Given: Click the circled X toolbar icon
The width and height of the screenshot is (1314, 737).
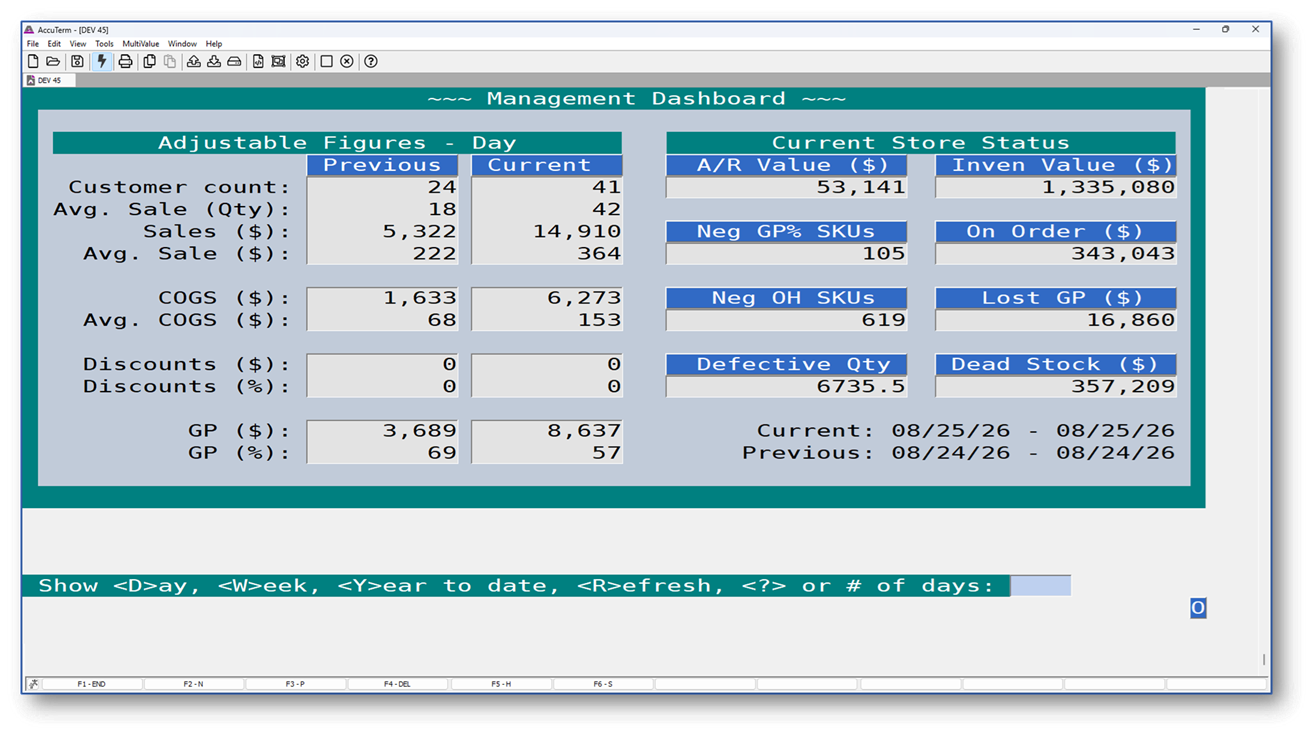Looking at the screenshot, I should pos(347,62).
